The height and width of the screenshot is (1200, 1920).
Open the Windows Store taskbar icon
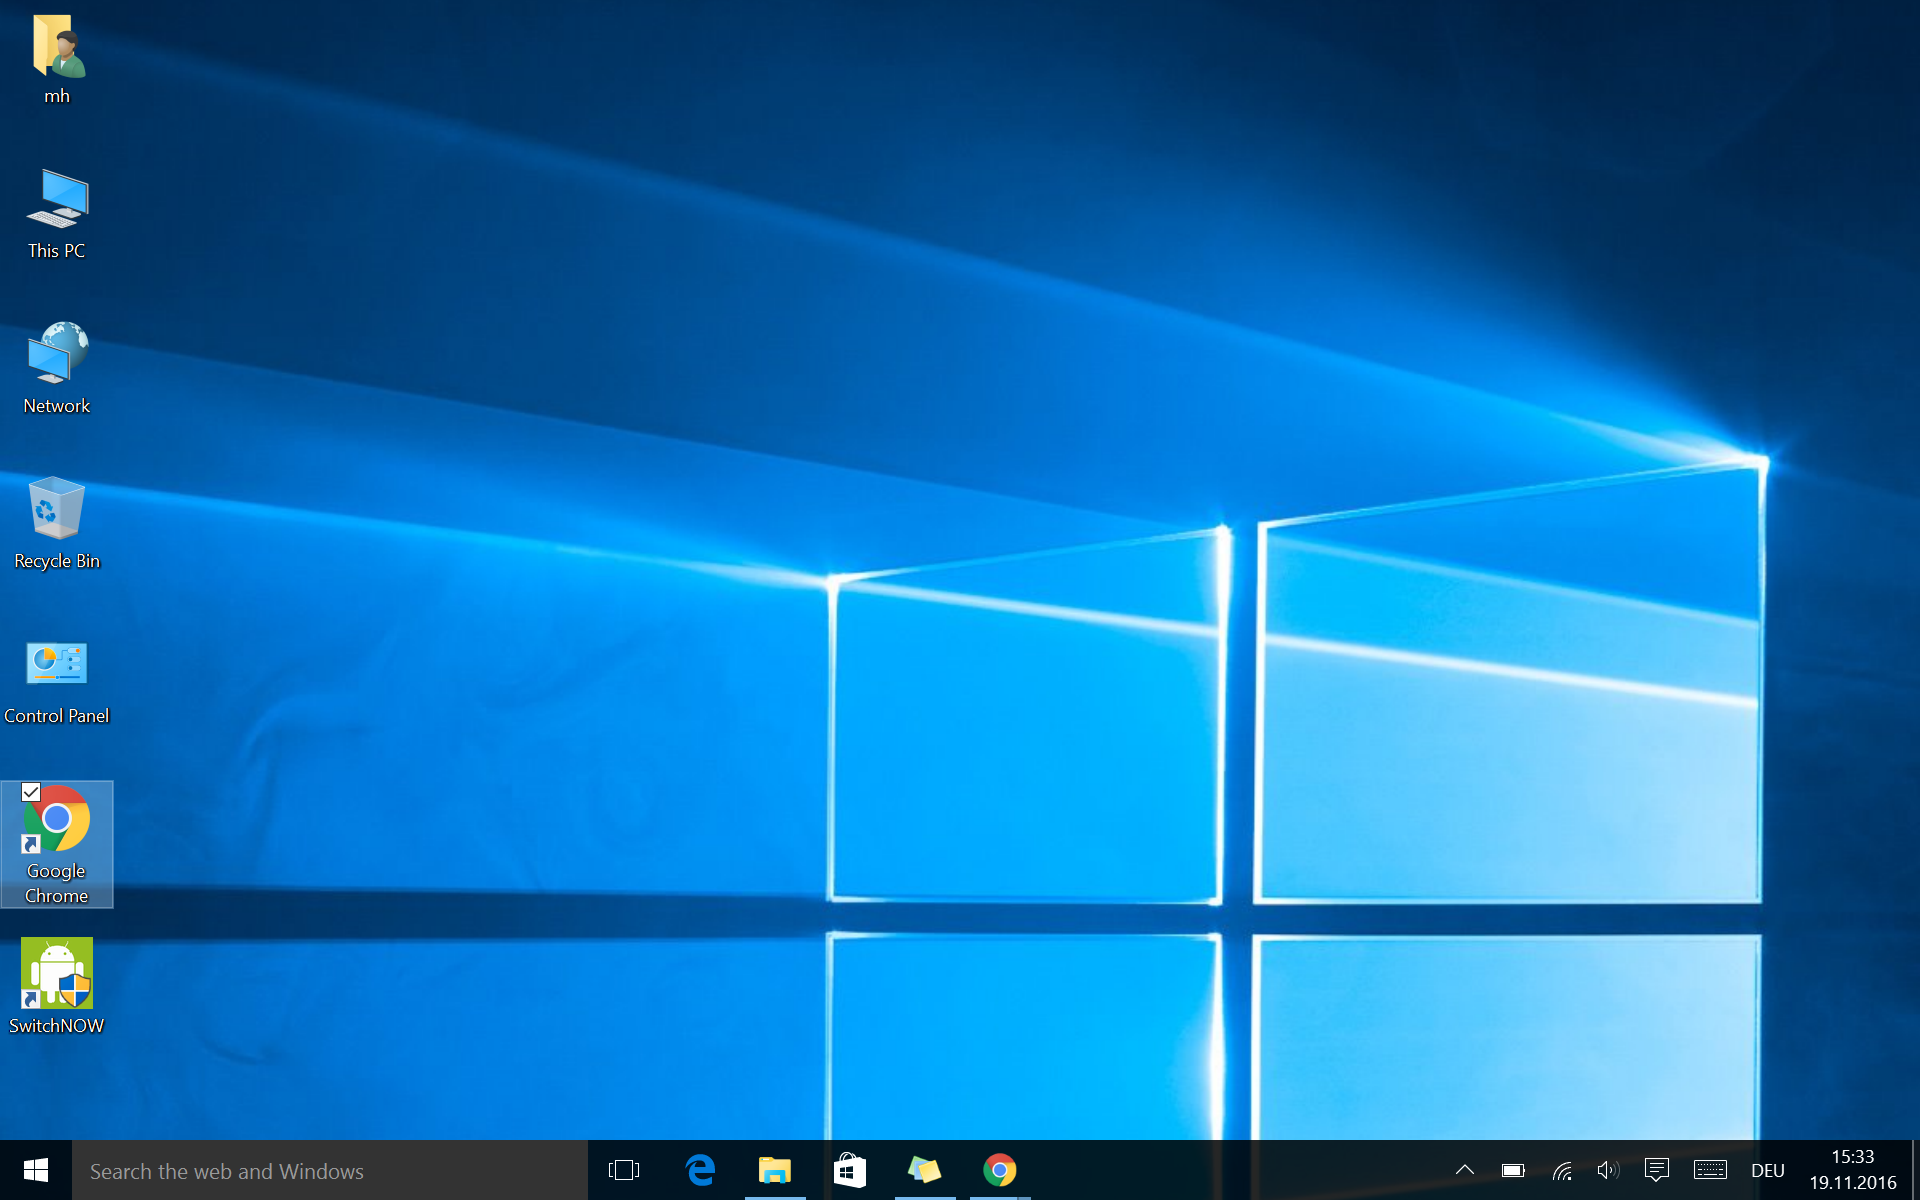click(850, 1170)
